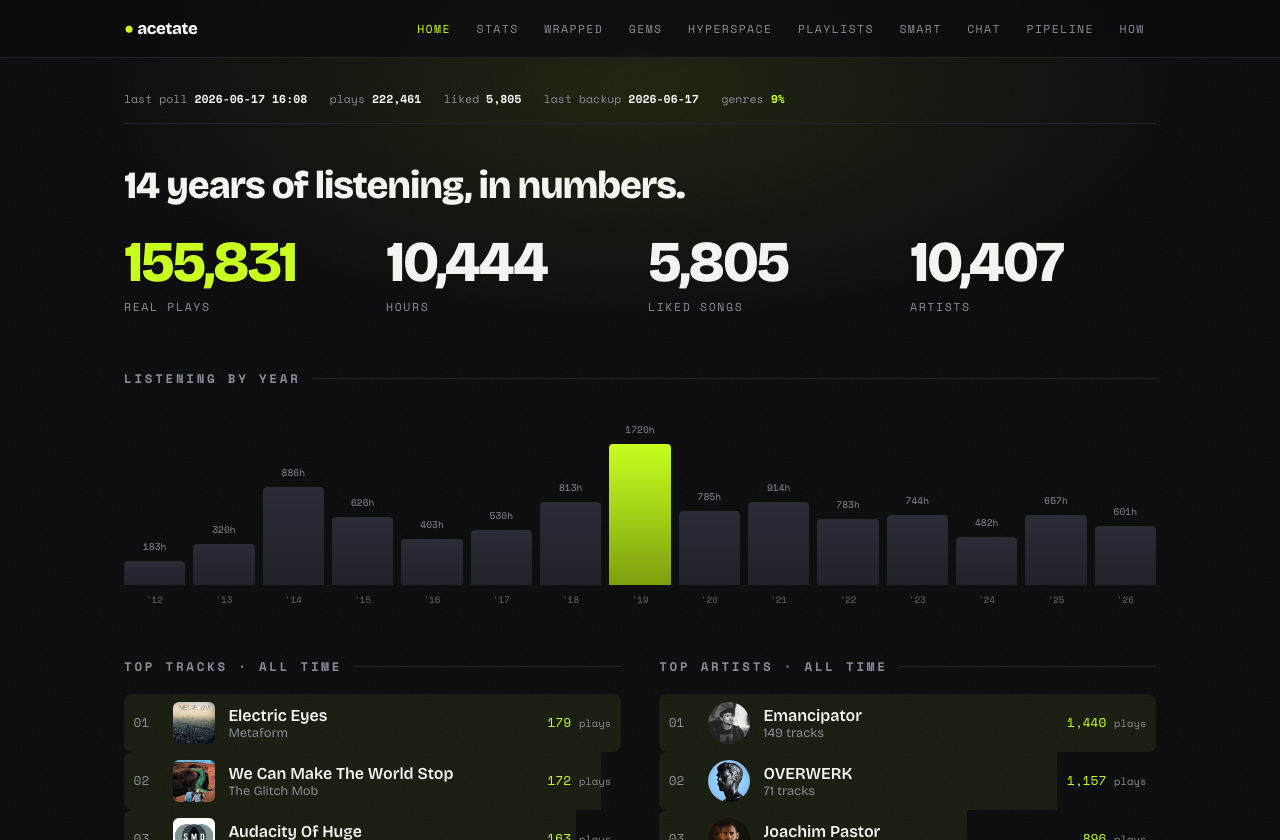The image size is (1280, 840).
Task: Click the 10,444 hours figure
Action: 466,263
